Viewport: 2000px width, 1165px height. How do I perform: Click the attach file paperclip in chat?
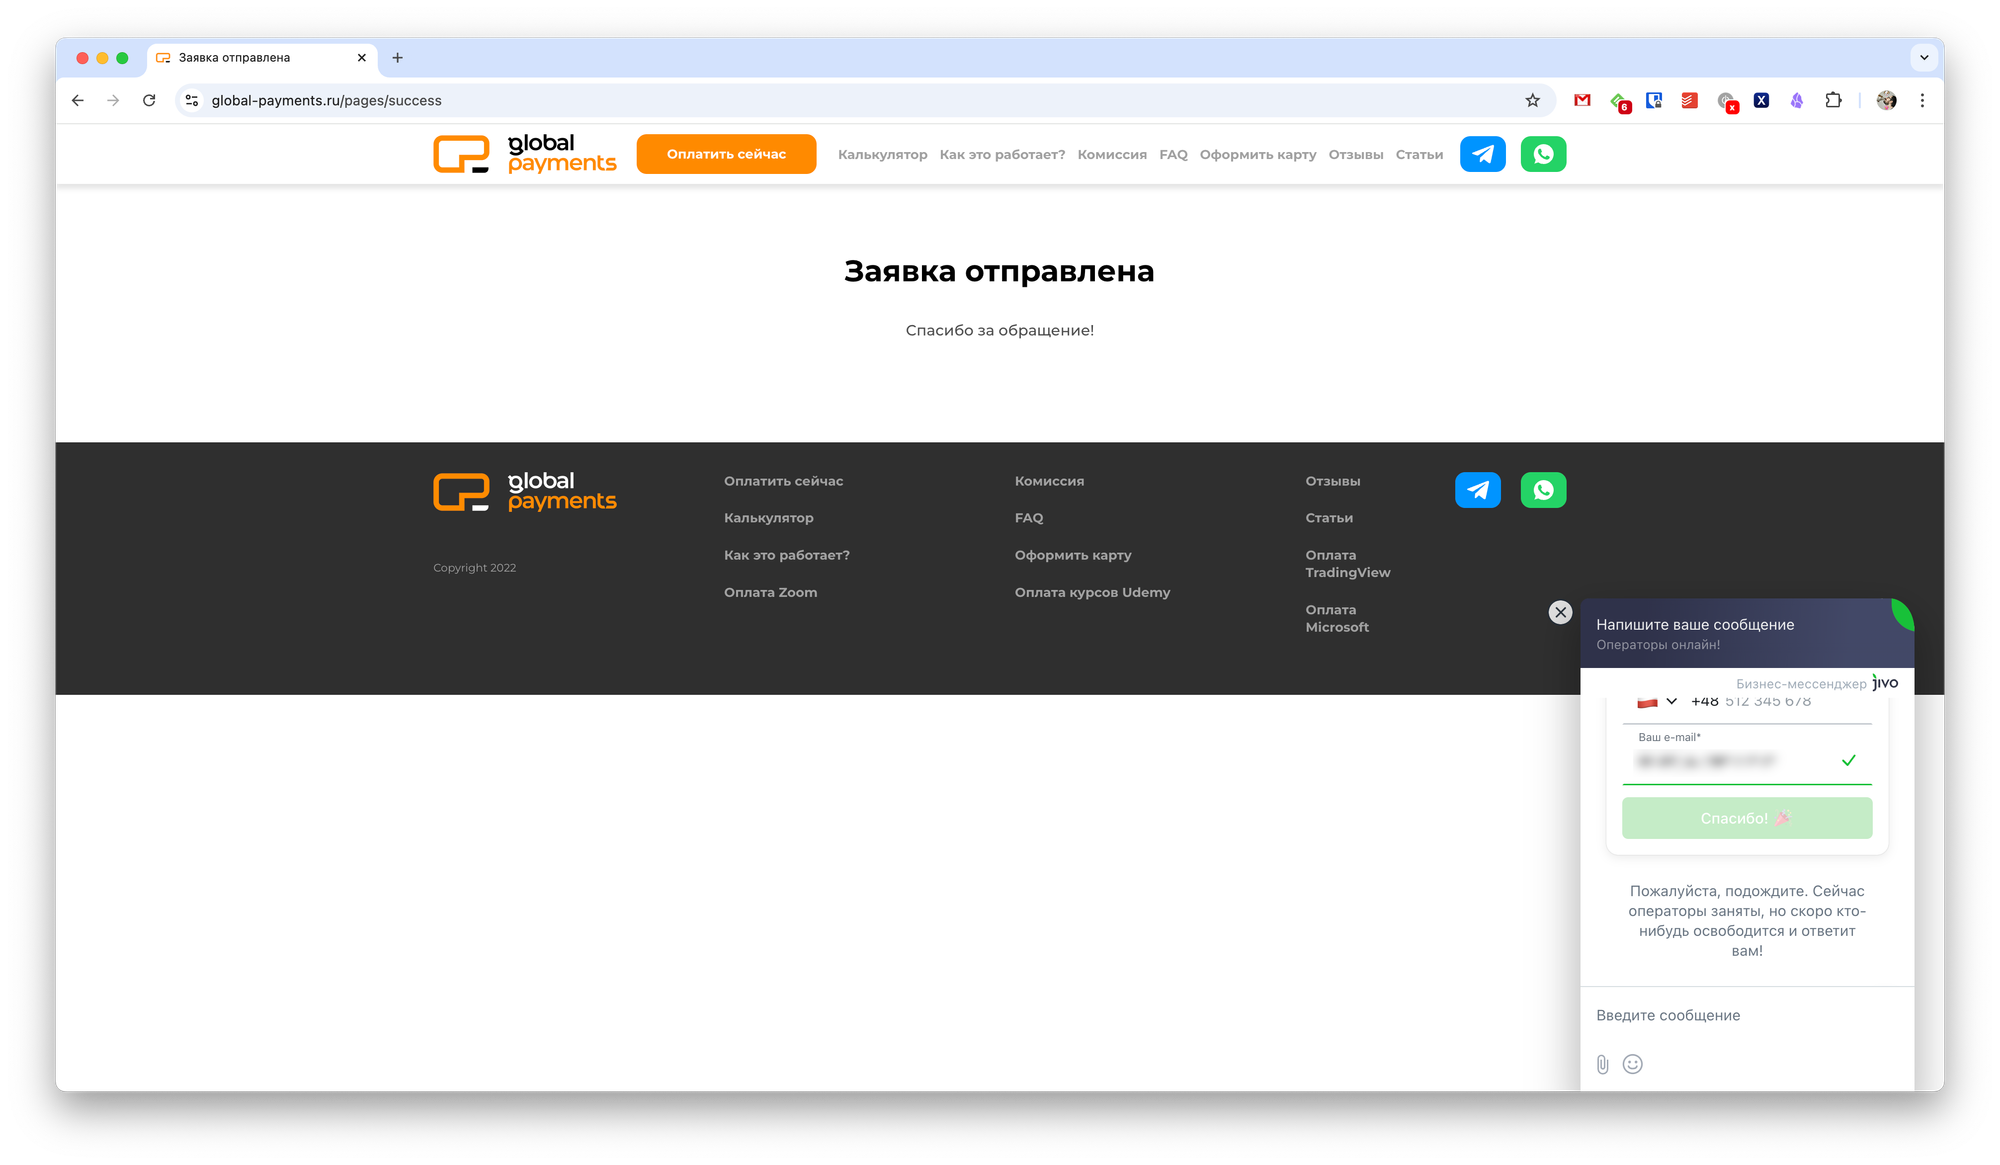click(1602, 1064)
